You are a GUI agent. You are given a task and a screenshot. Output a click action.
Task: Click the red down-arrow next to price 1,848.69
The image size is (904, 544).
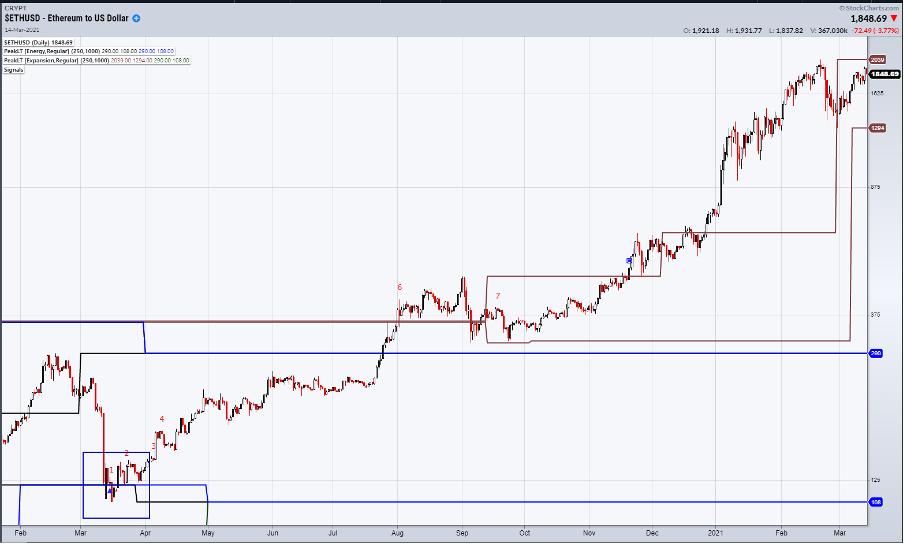(x=894, y=19)
